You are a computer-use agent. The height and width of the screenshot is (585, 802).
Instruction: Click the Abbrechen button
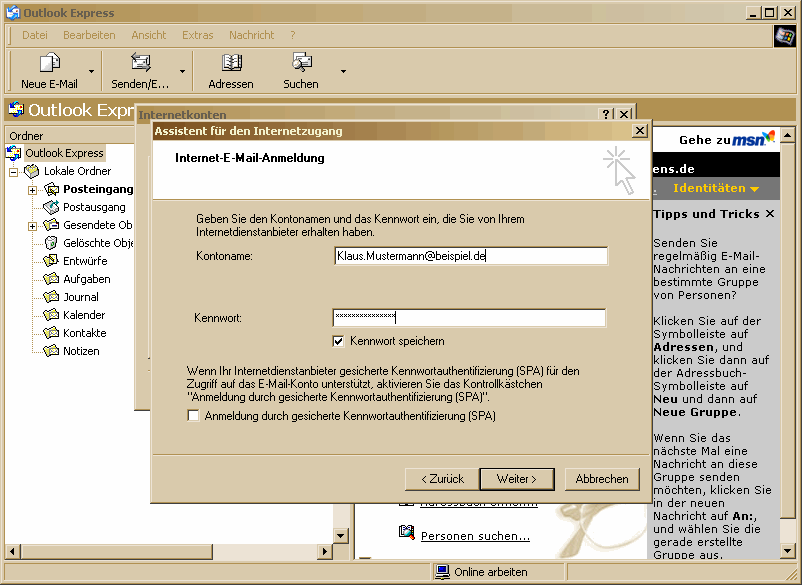(x=602, y=479)
